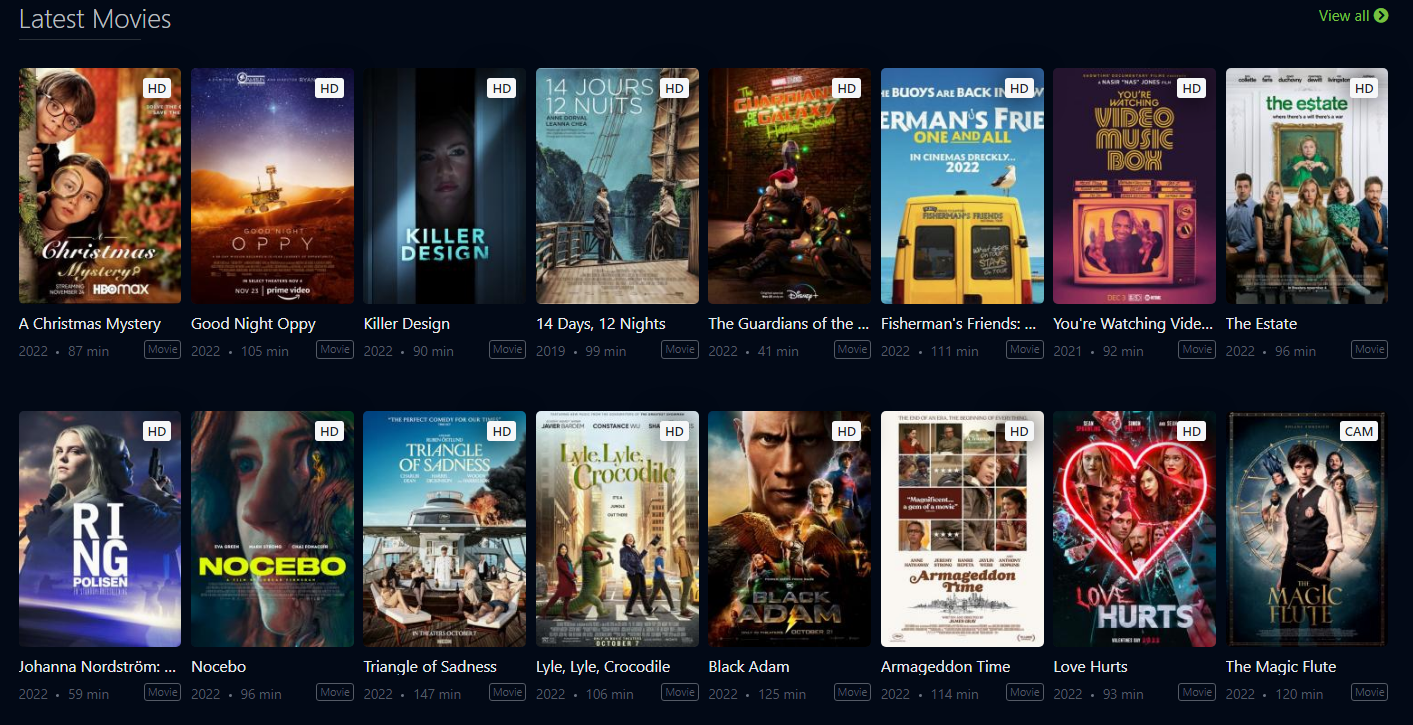The image size is (1413, 725).
Task: Open the Armageddon Time poster
Action: pyautogui.click(x=962, y=529)
